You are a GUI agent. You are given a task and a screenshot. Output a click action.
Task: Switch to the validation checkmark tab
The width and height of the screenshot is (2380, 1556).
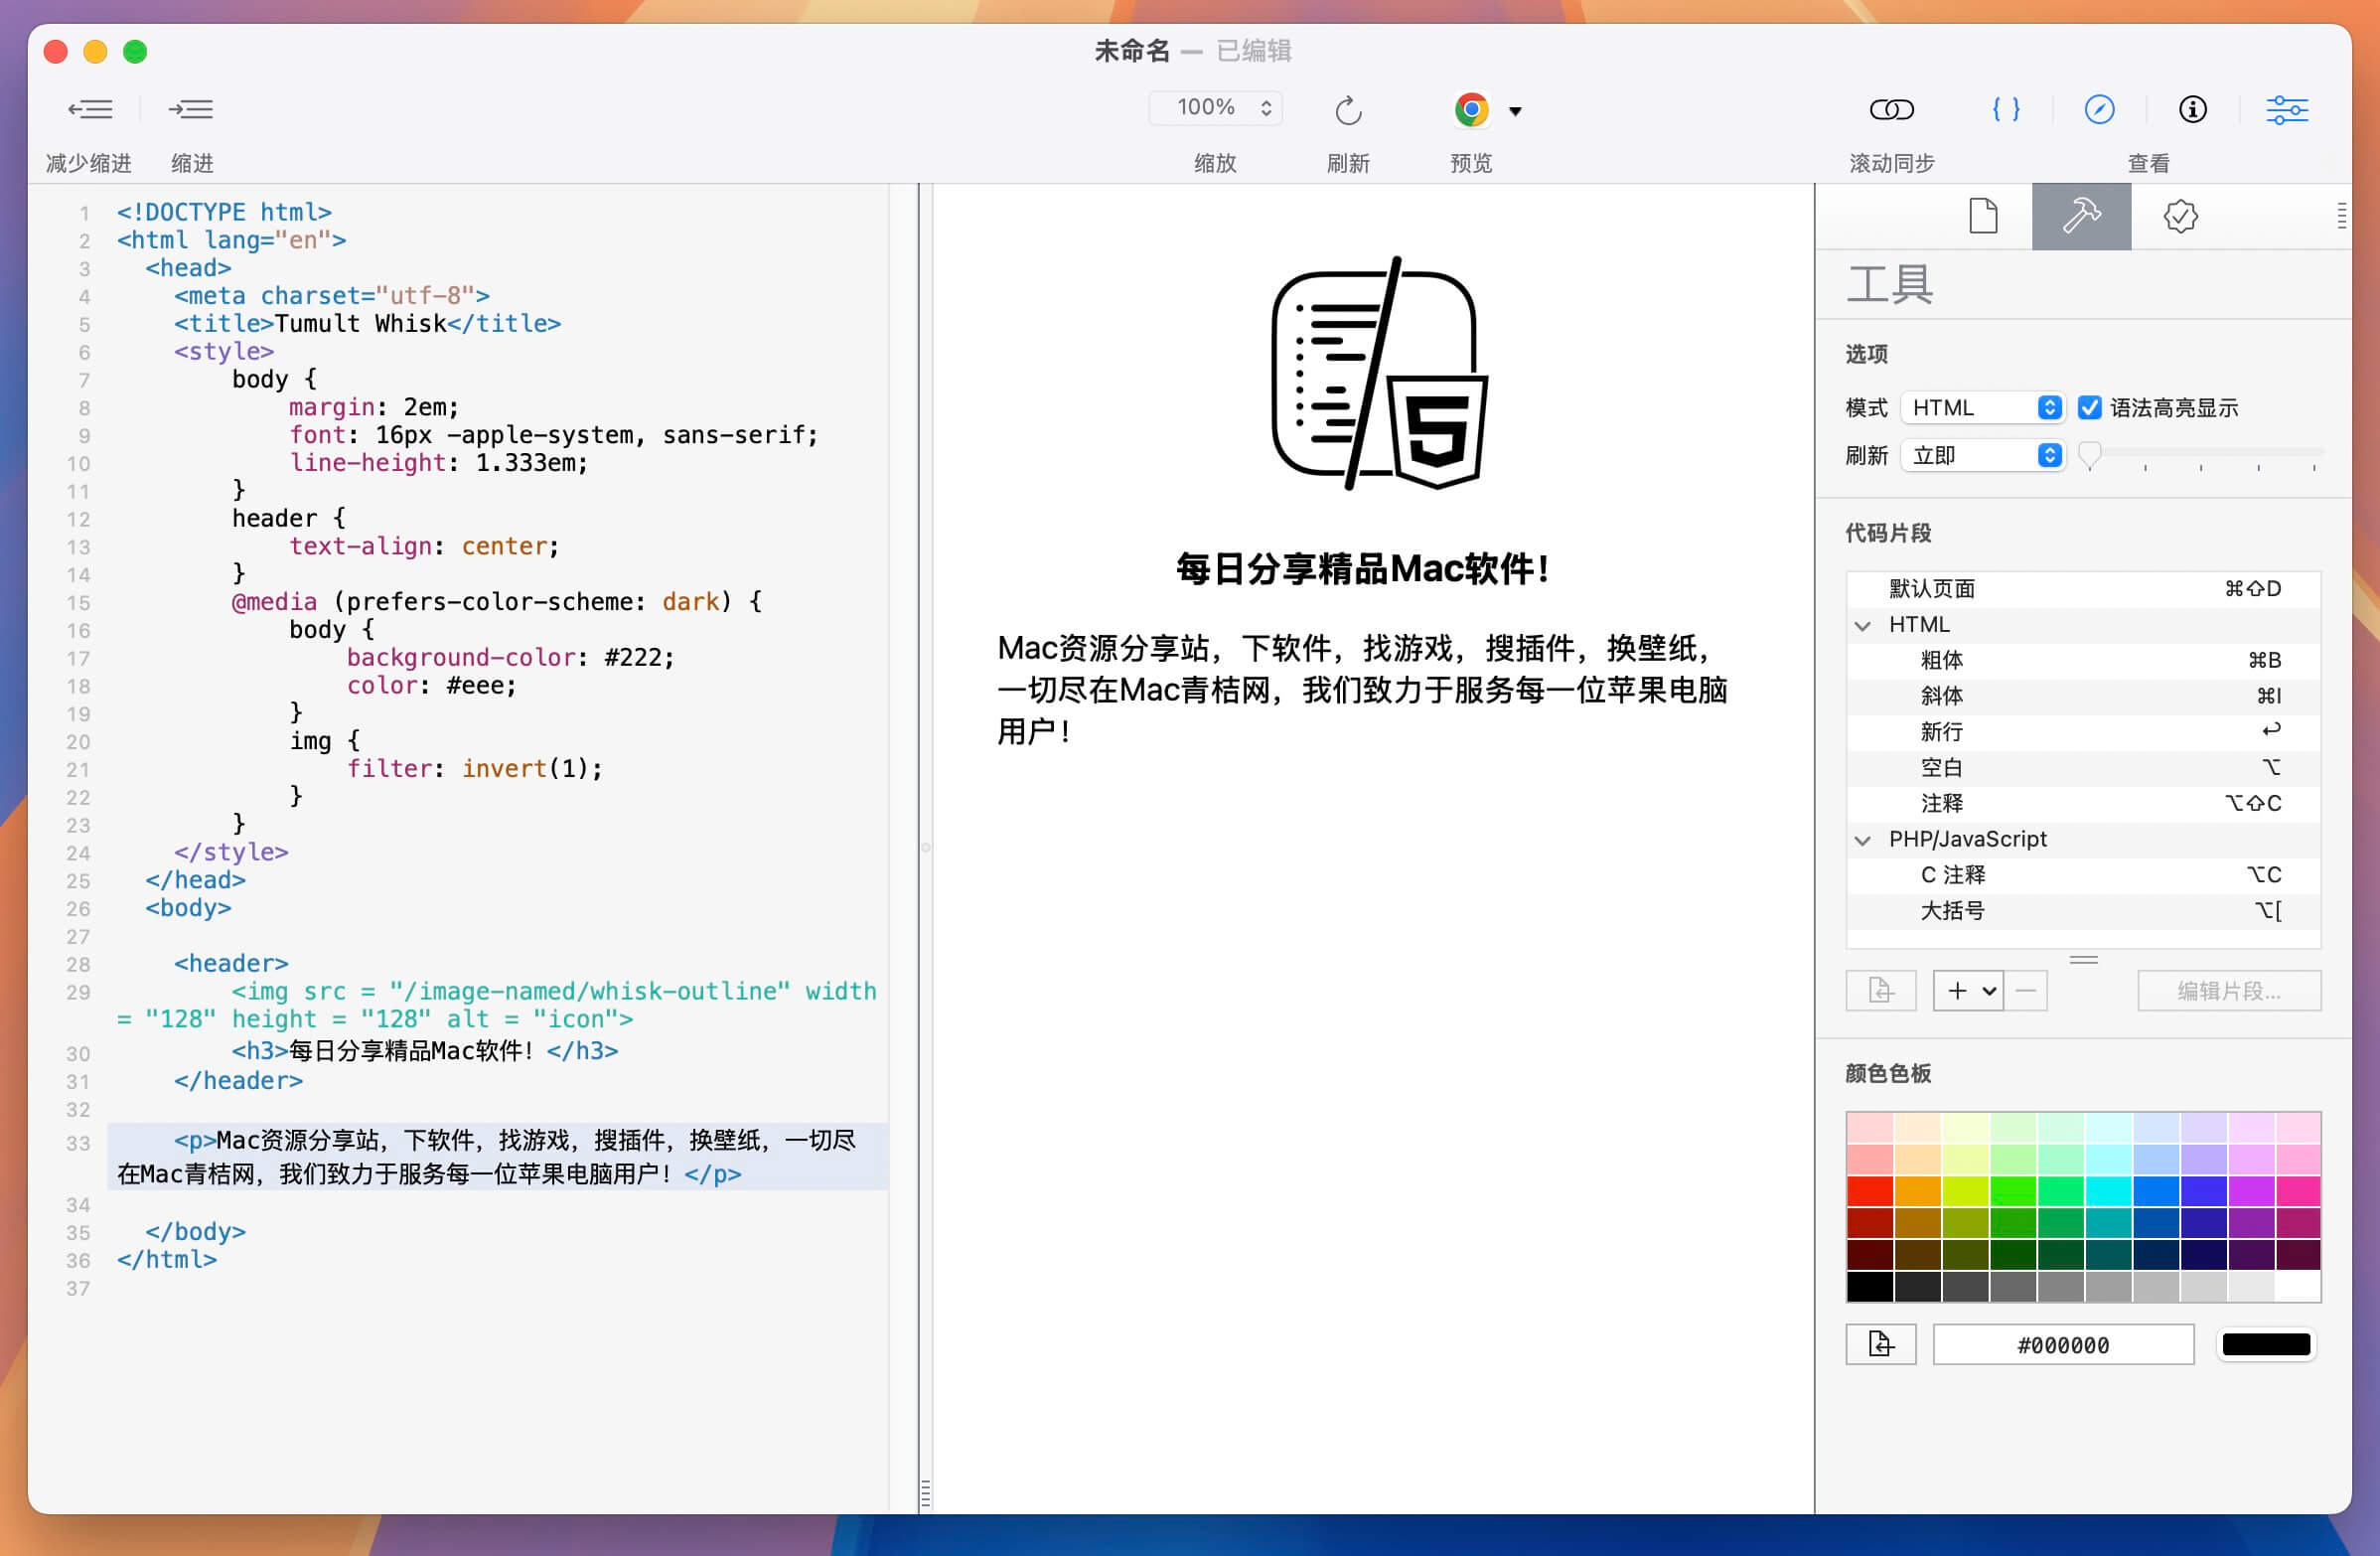[x=2180, y=215]
